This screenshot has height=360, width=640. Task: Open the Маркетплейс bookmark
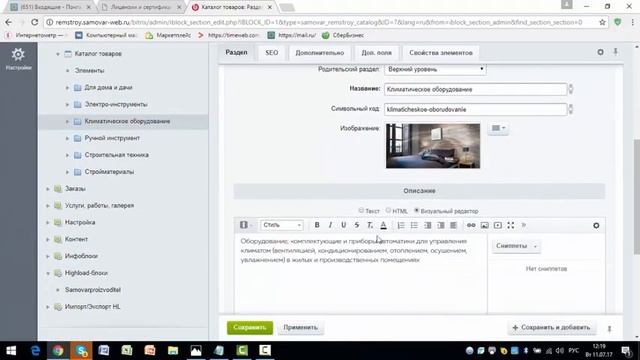(168, 36)
